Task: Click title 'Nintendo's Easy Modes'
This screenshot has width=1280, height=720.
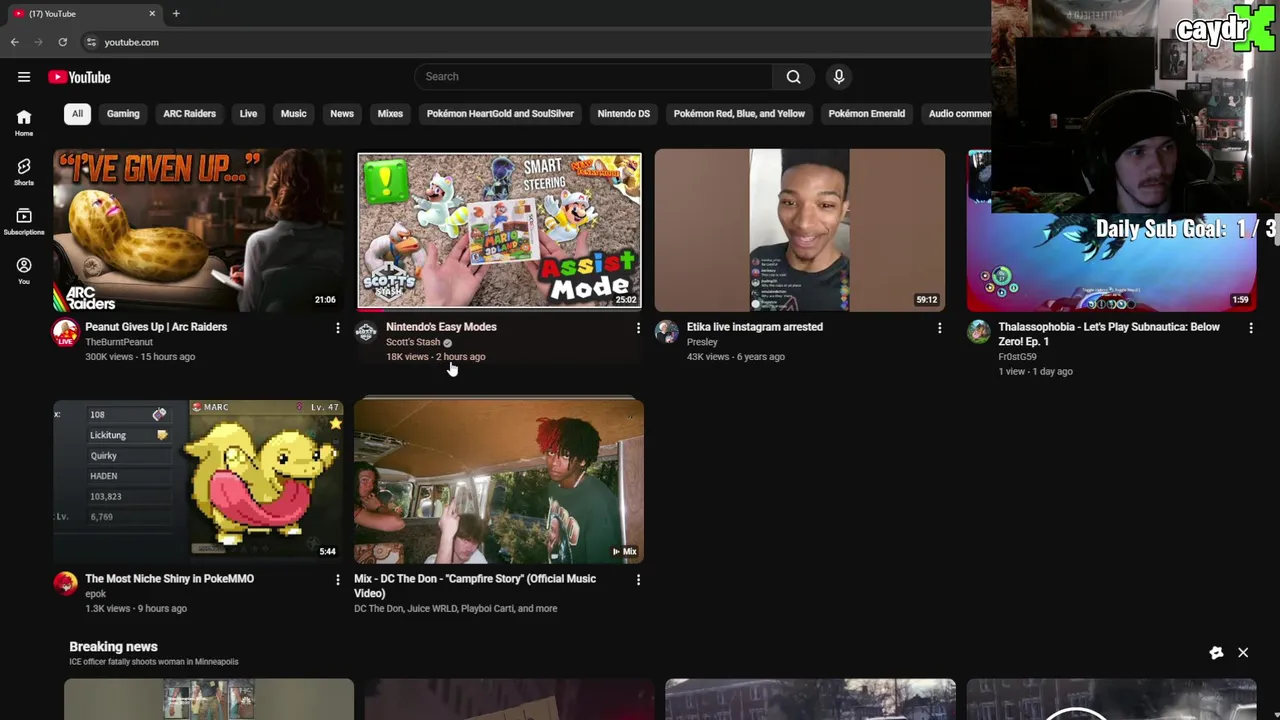Action: point(441,327)
